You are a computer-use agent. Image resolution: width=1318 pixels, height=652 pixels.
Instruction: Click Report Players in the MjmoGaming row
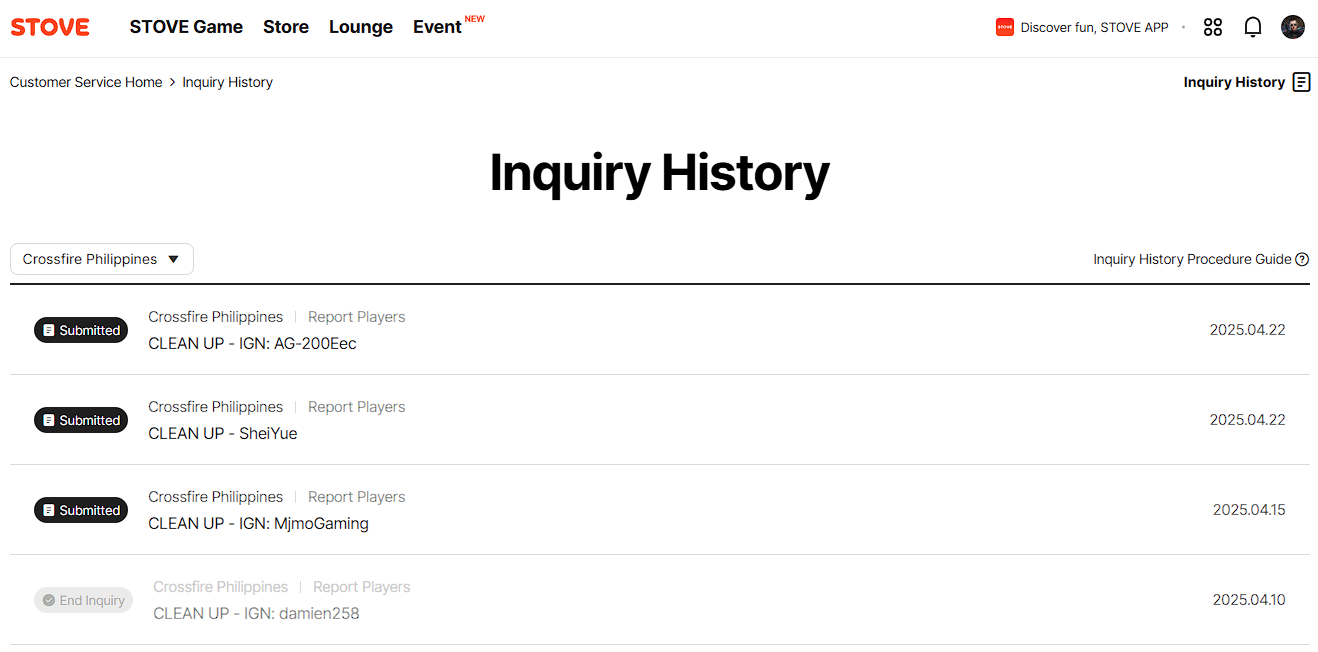click(356, 497)
